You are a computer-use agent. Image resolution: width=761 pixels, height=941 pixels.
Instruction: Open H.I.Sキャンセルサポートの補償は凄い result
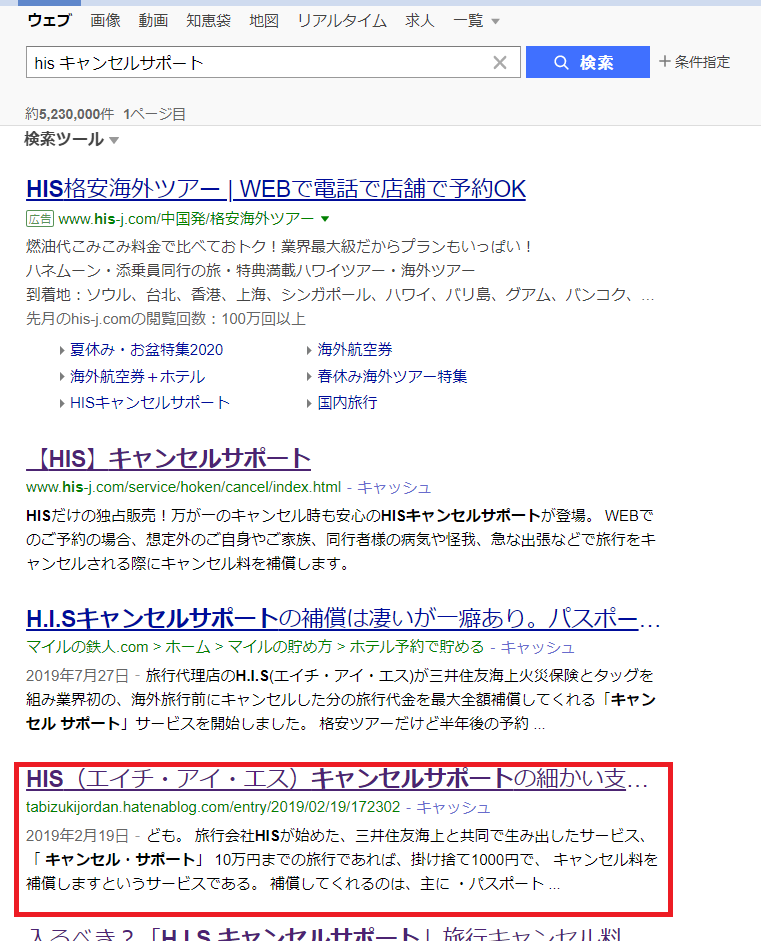point(343,619)
